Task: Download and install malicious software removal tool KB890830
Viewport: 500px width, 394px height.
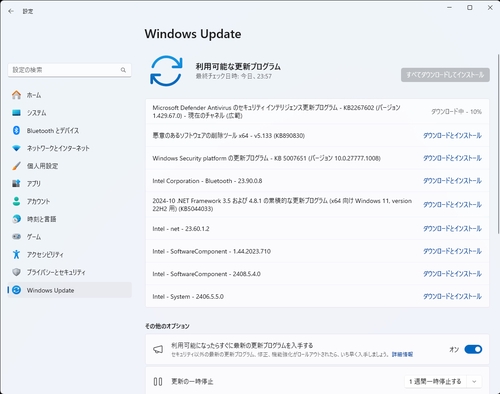Action: (452, 135)
